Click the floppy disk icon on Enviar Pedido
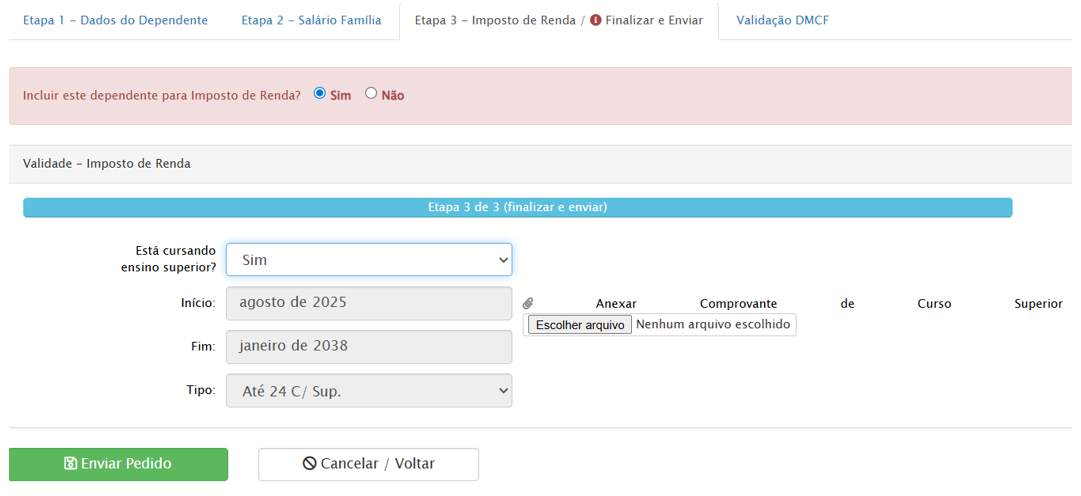 coord(70,464)
